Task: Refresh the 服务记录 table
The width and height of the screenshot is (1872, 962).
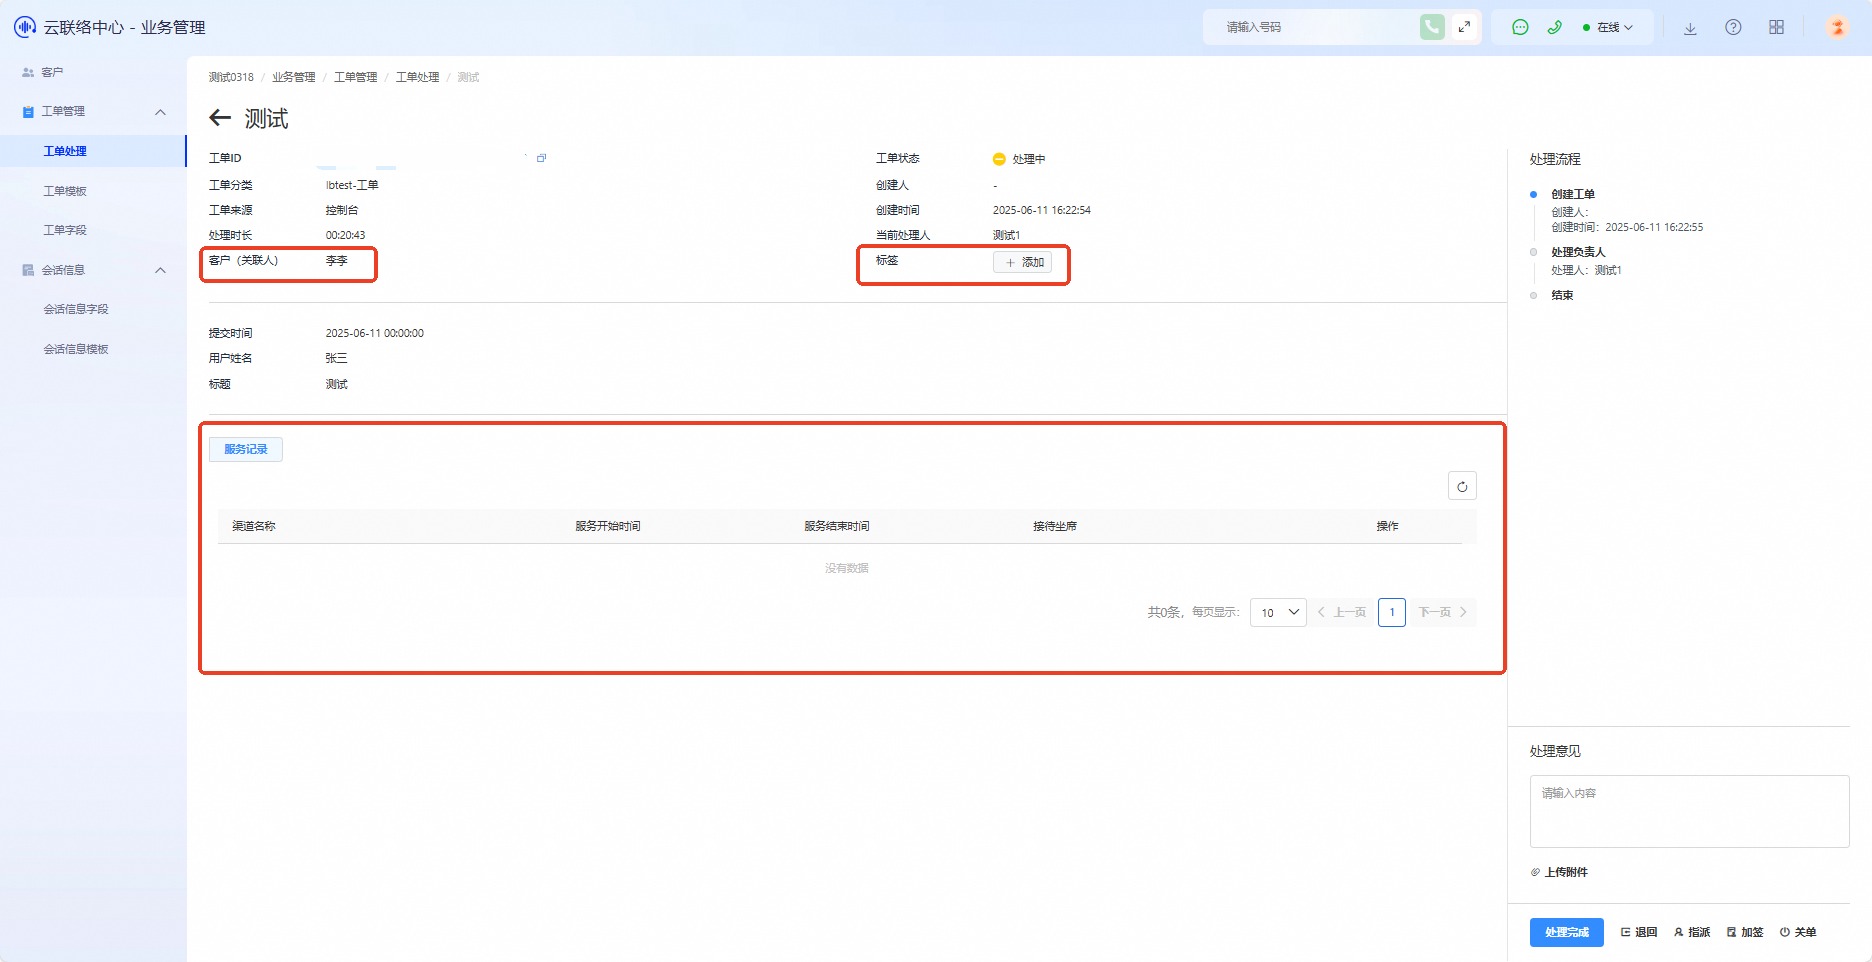Action: 1462,486
